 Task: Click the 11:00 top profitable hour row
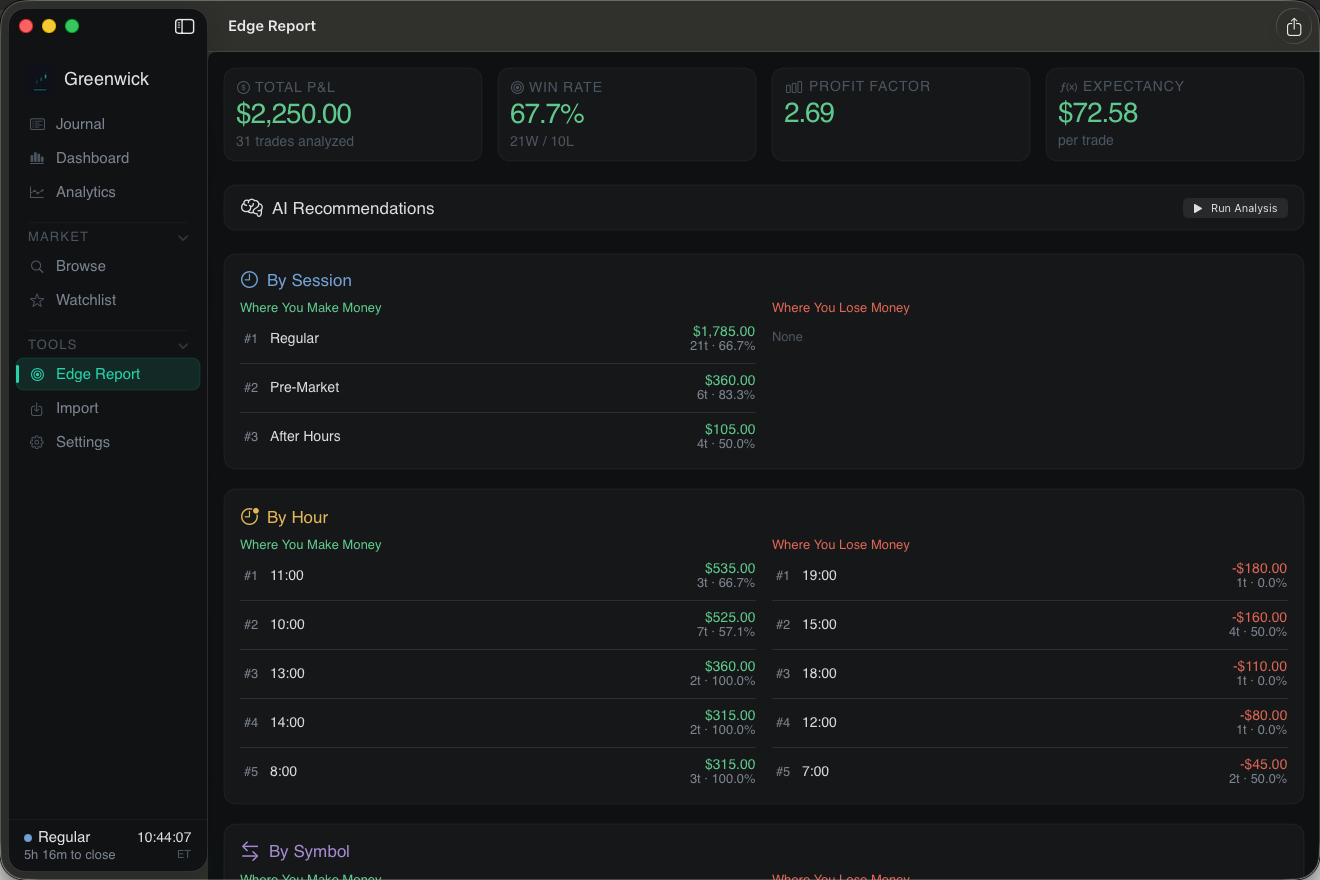click(498, 576)
